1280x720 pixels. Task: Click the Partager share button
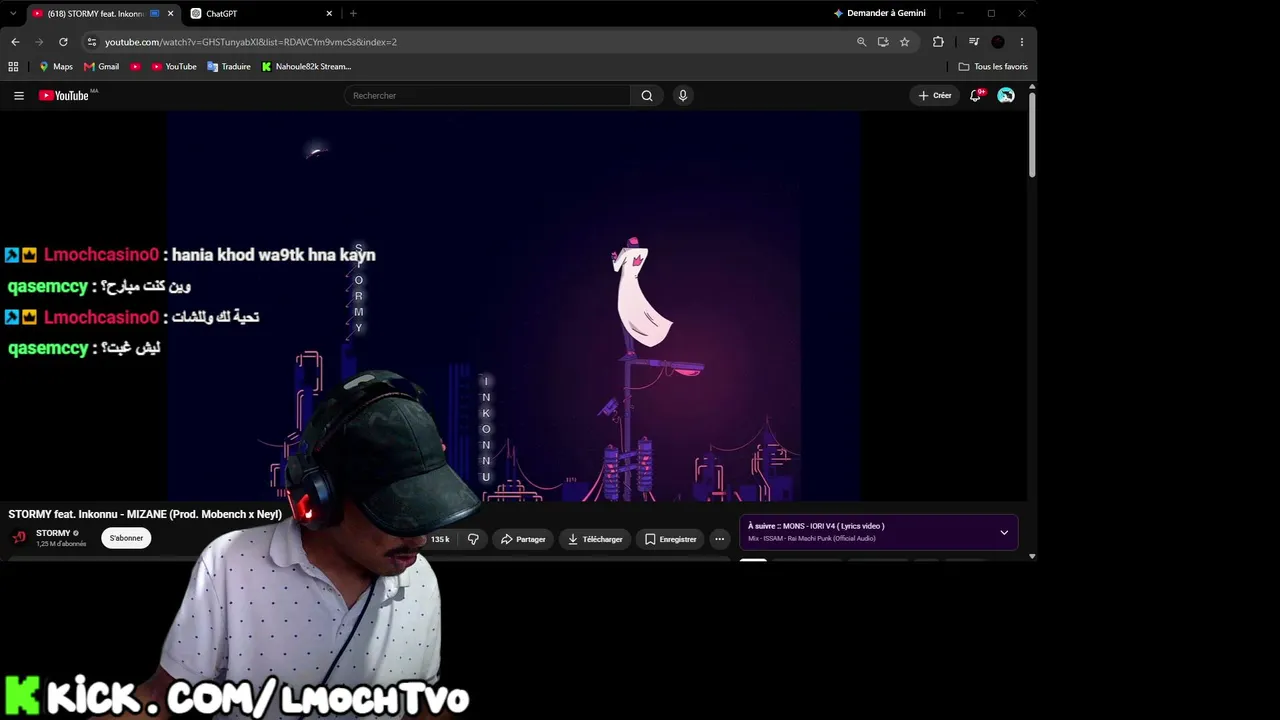(x=523, y=539)
